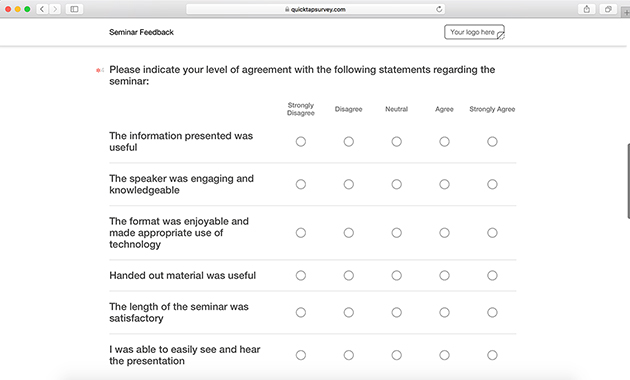Click the pencil edit icon on the logo
630x380 pixels.
(500, 35)
